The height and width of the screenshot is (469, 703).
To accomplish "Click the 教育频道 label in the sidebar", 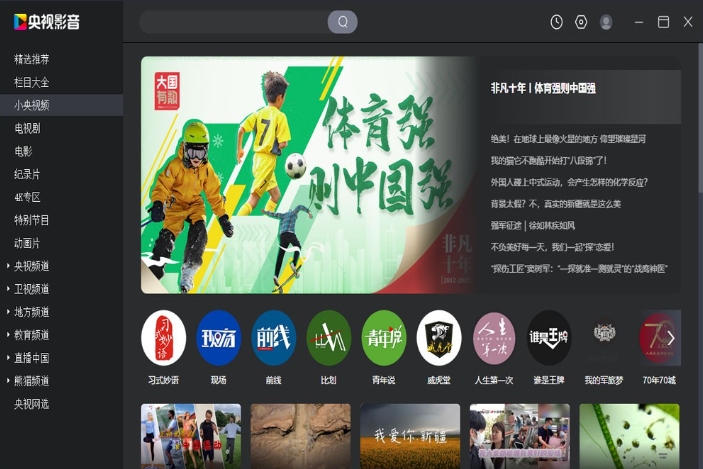I will 31,334.
